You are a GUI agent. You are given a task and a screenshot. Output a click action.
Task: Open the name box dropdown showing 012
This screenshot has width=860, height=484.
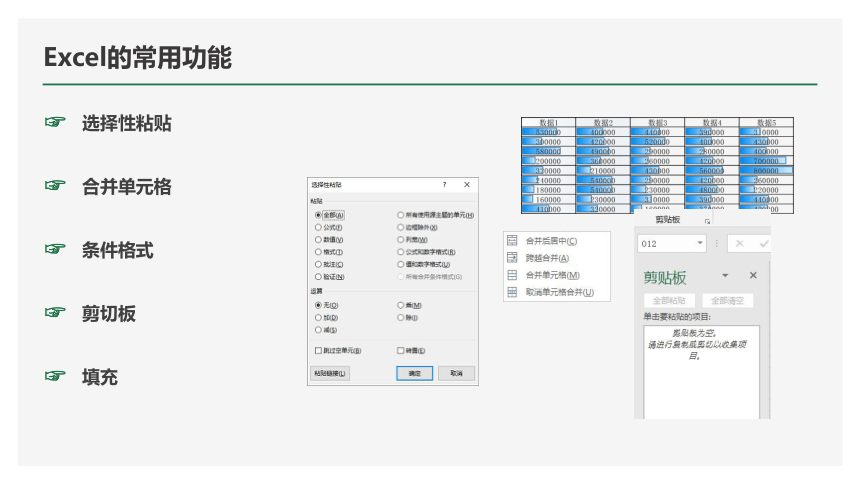(x=700, y=243)
